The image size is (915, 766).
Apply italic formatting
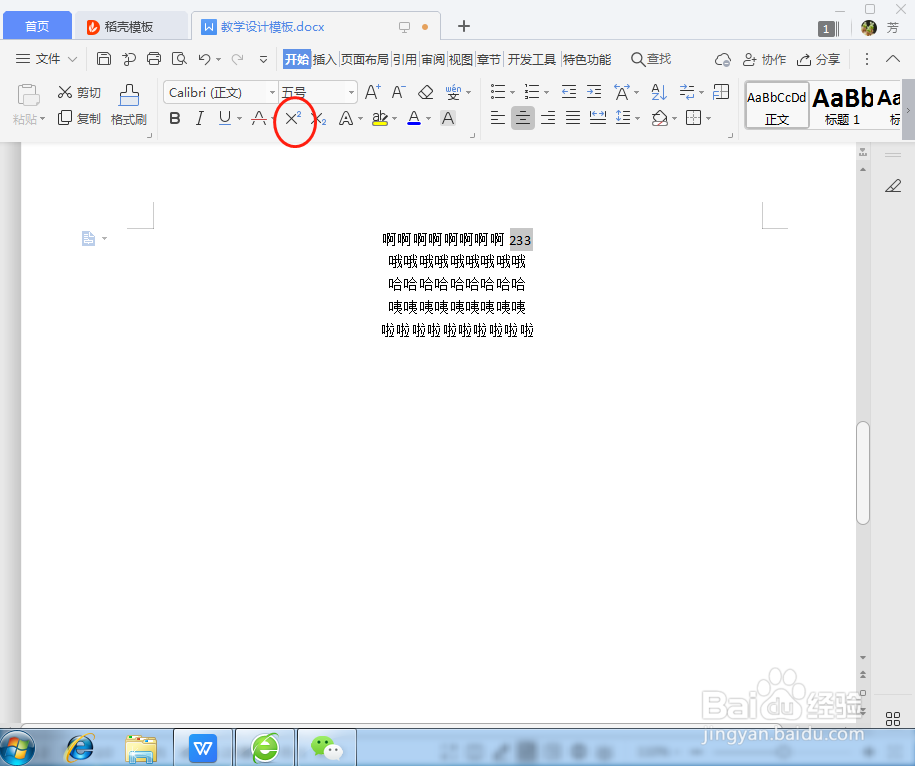click(199, 118)
